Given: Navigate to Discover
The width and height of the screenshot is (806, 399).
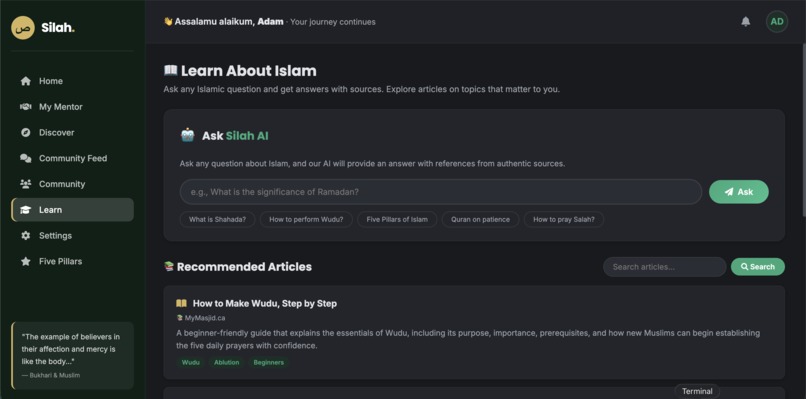Looking at the screenshot, I should click(72, 133).
